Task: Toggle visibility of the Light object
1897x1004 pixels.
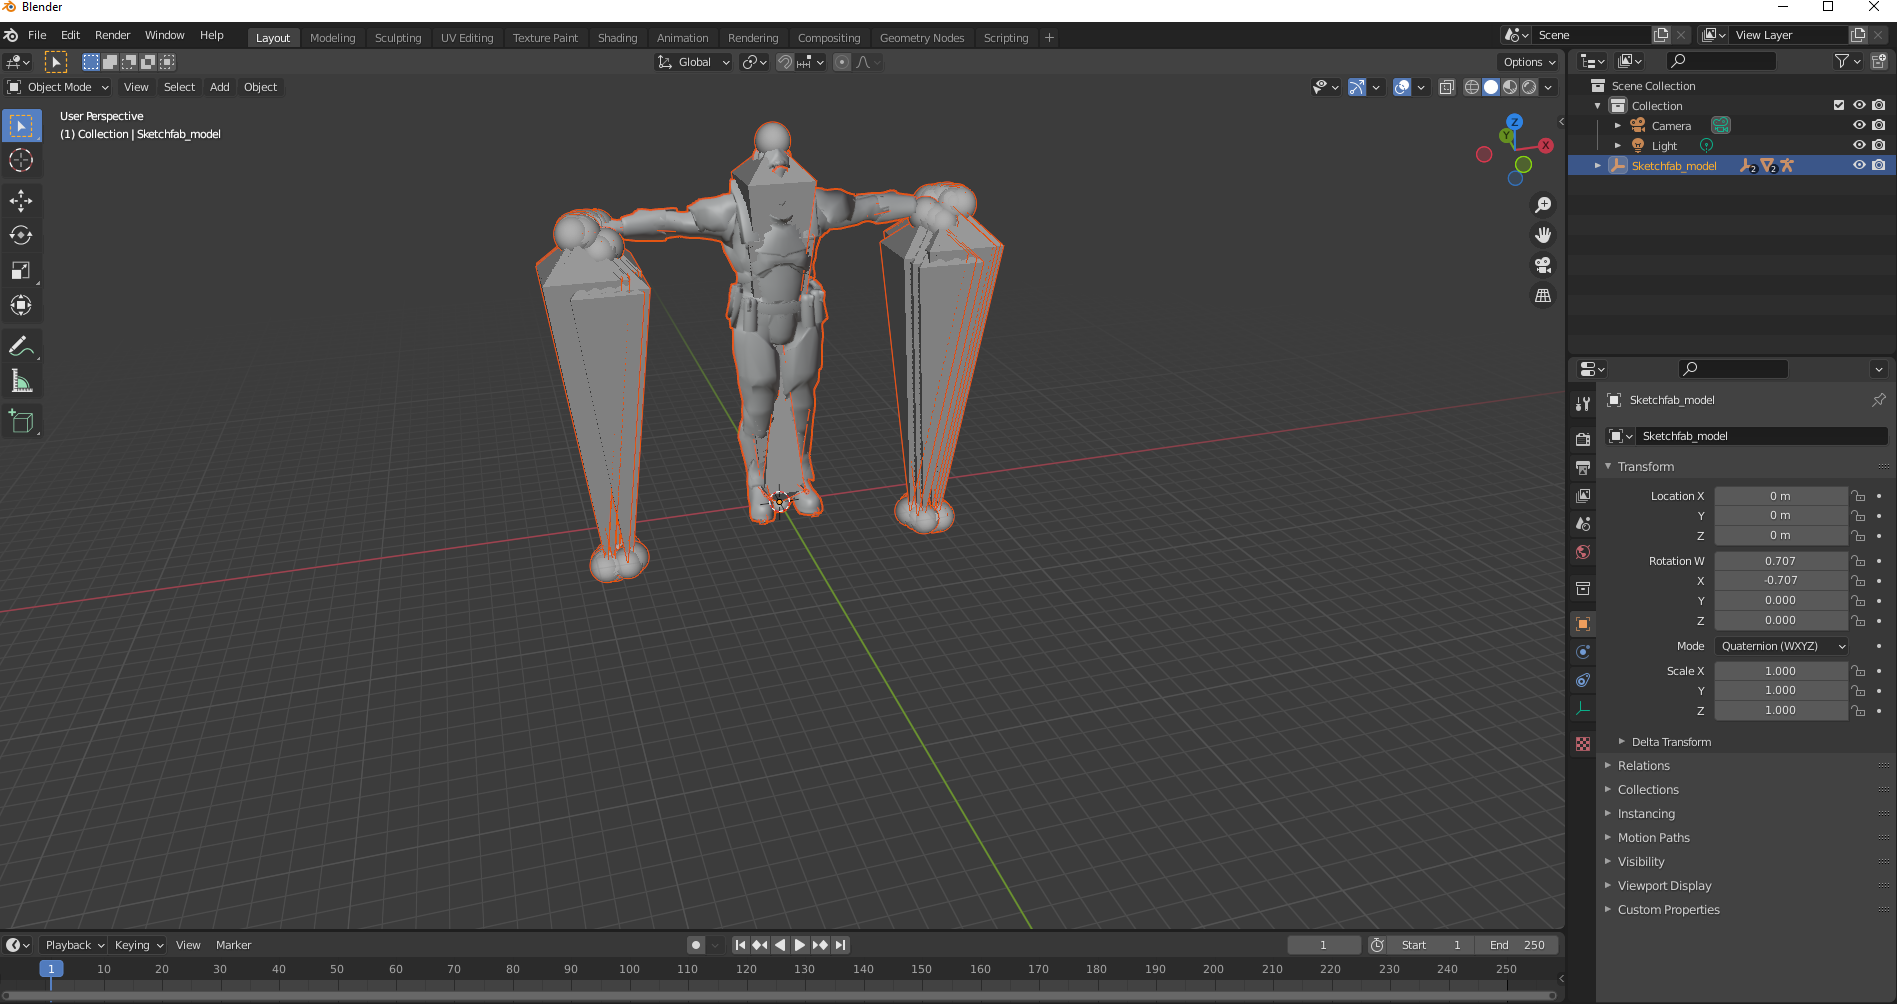Action: 1859,145
